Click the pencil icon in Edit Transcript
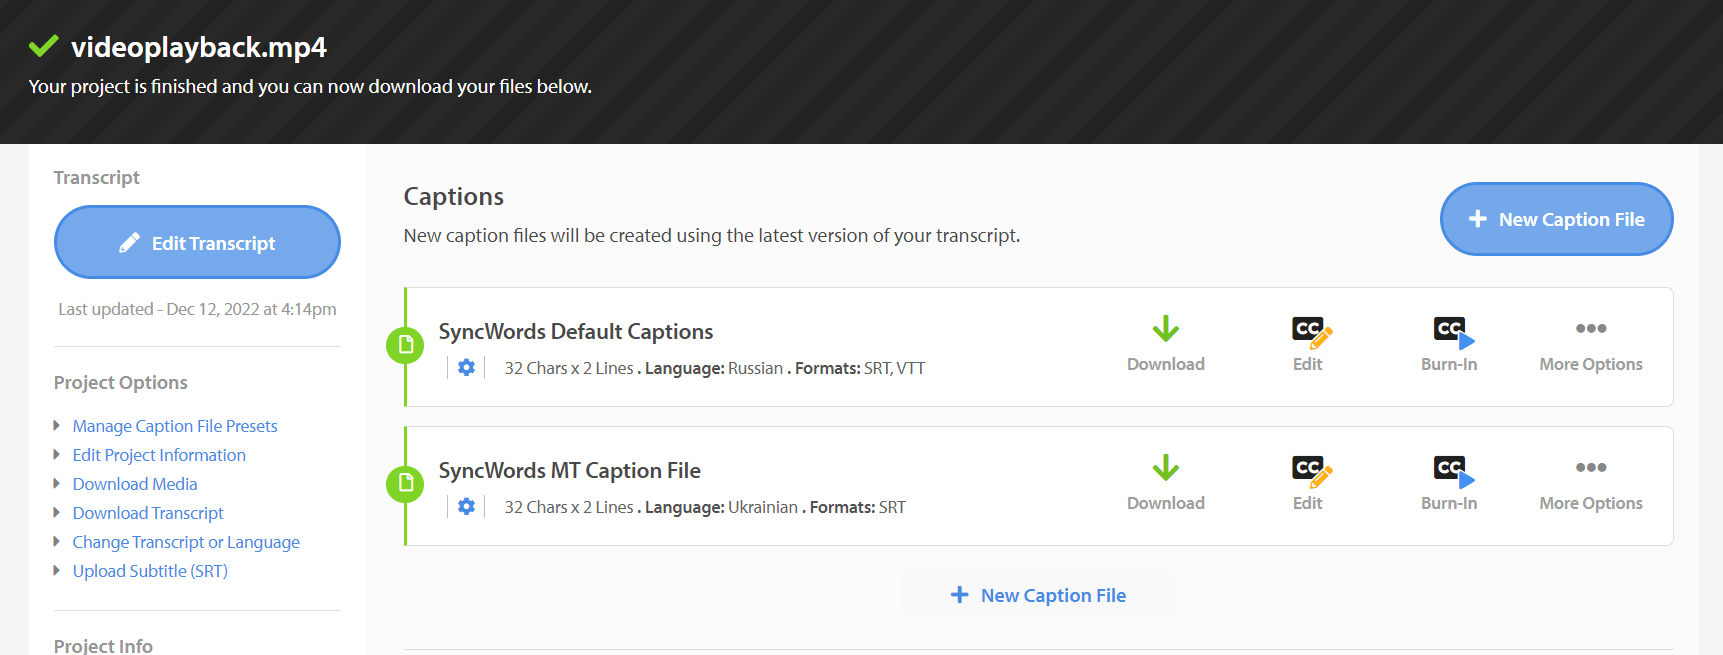The height and width of the screenshot is (655, 1723). click(129, 243)
